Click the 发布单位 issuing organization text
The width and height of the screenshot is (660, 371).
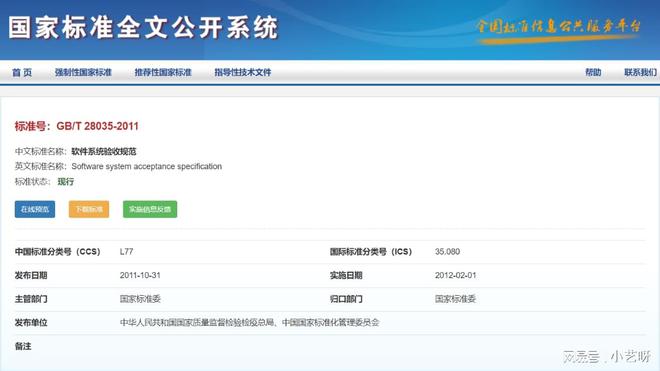[x=250, y=323]
